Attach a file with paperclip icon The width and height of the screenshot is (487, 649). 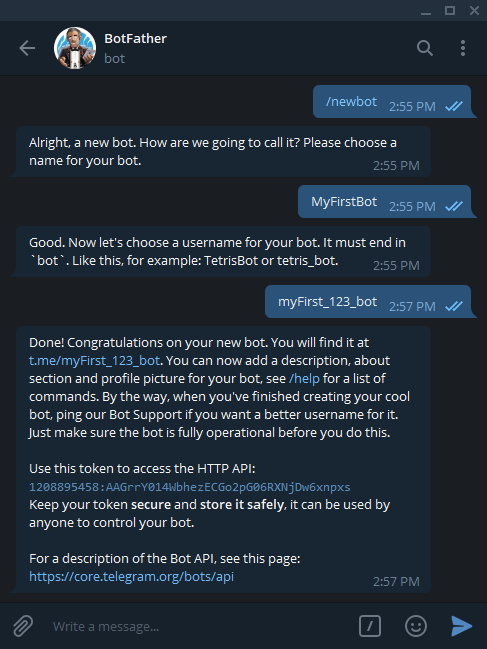click(x=23, y=626)
